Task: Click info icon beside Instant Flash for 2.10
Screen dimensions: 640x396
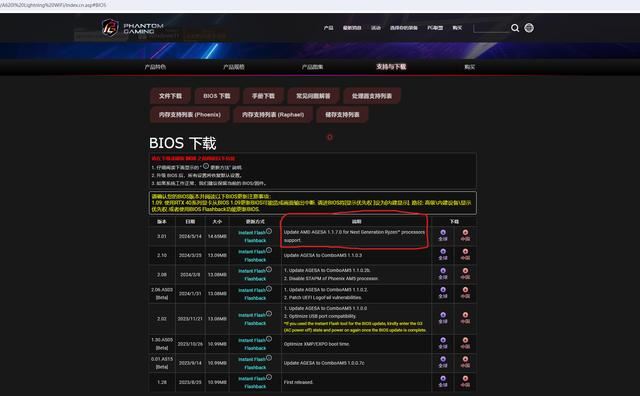Action: 269,250
